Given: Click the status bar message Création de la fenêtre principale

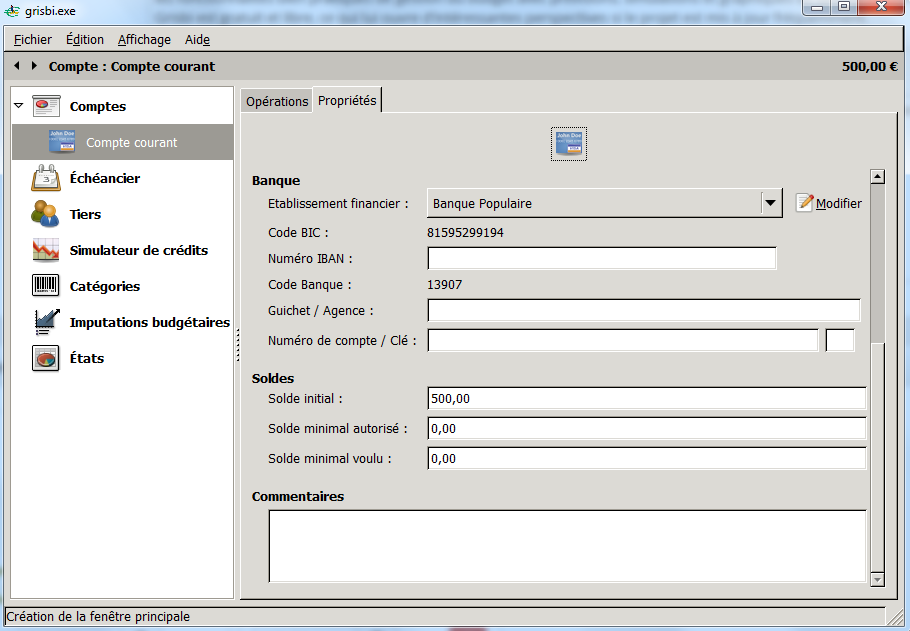Looking at the screenshot, I should [98, 616].
